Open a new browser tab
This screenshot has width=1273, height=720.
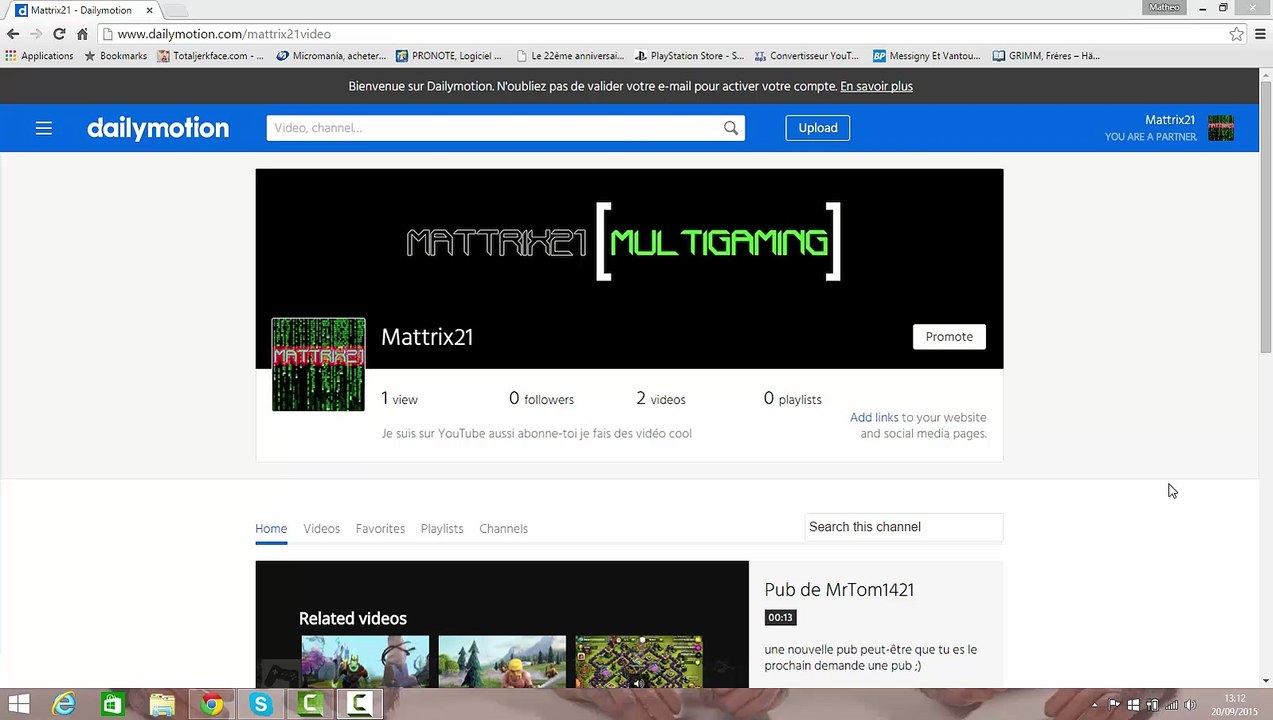175,10
